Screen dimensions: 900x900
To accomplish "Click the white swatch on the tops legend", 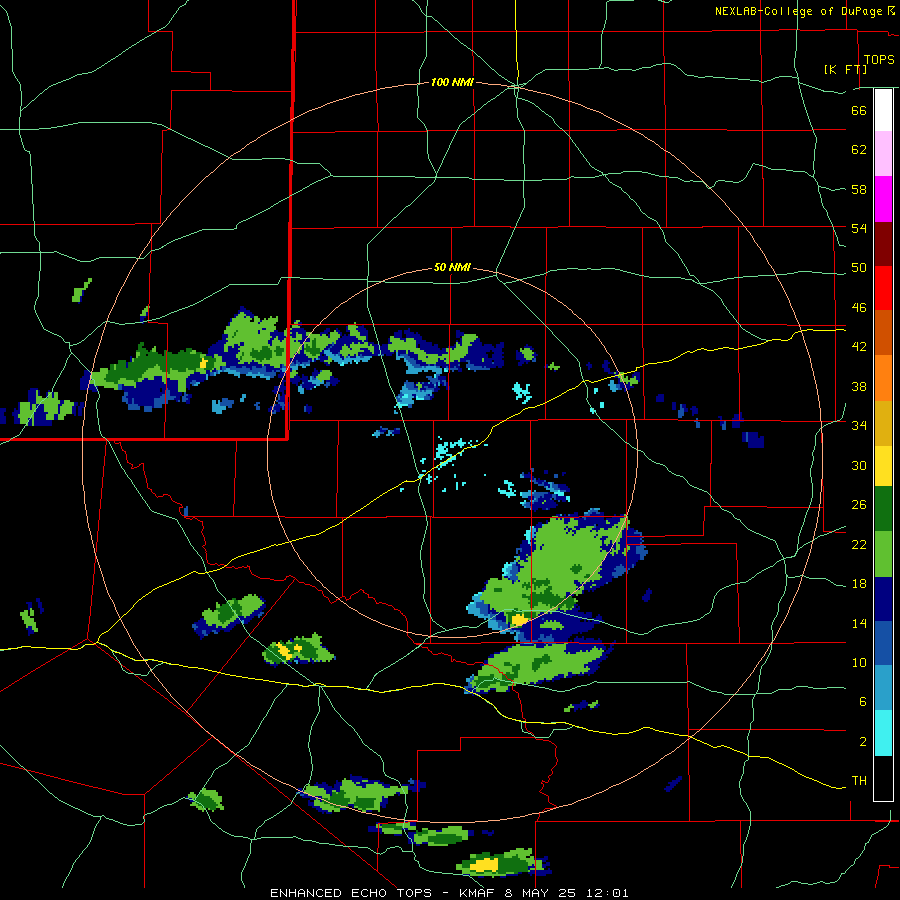I will tap(883, 110).
